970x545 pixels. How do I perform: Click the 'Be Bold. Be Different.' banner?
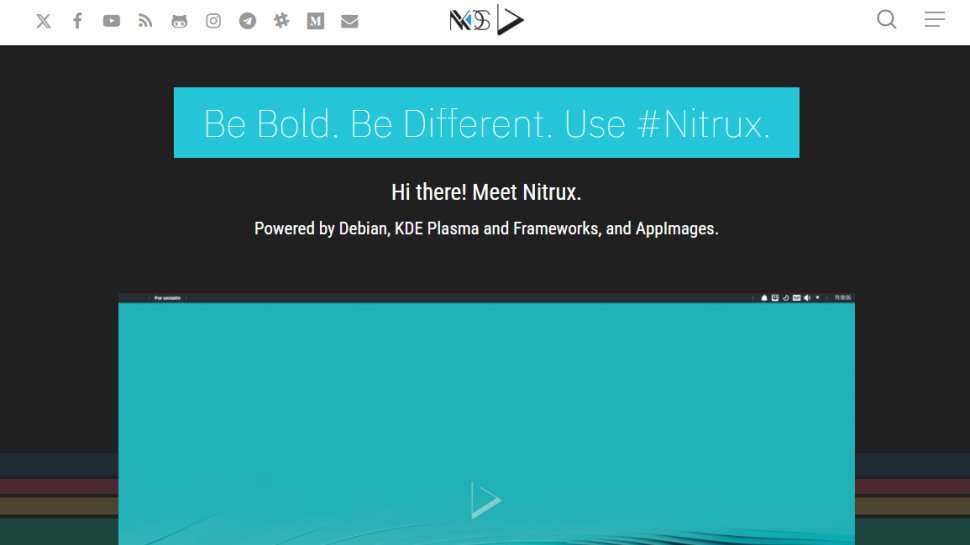click(486, 122)
